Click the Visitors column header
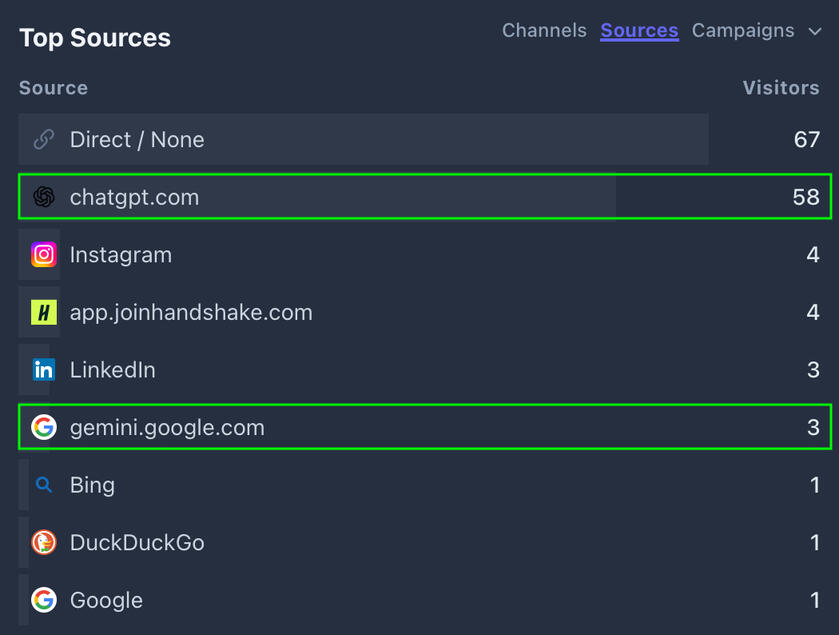 click(x=780, y=88)
